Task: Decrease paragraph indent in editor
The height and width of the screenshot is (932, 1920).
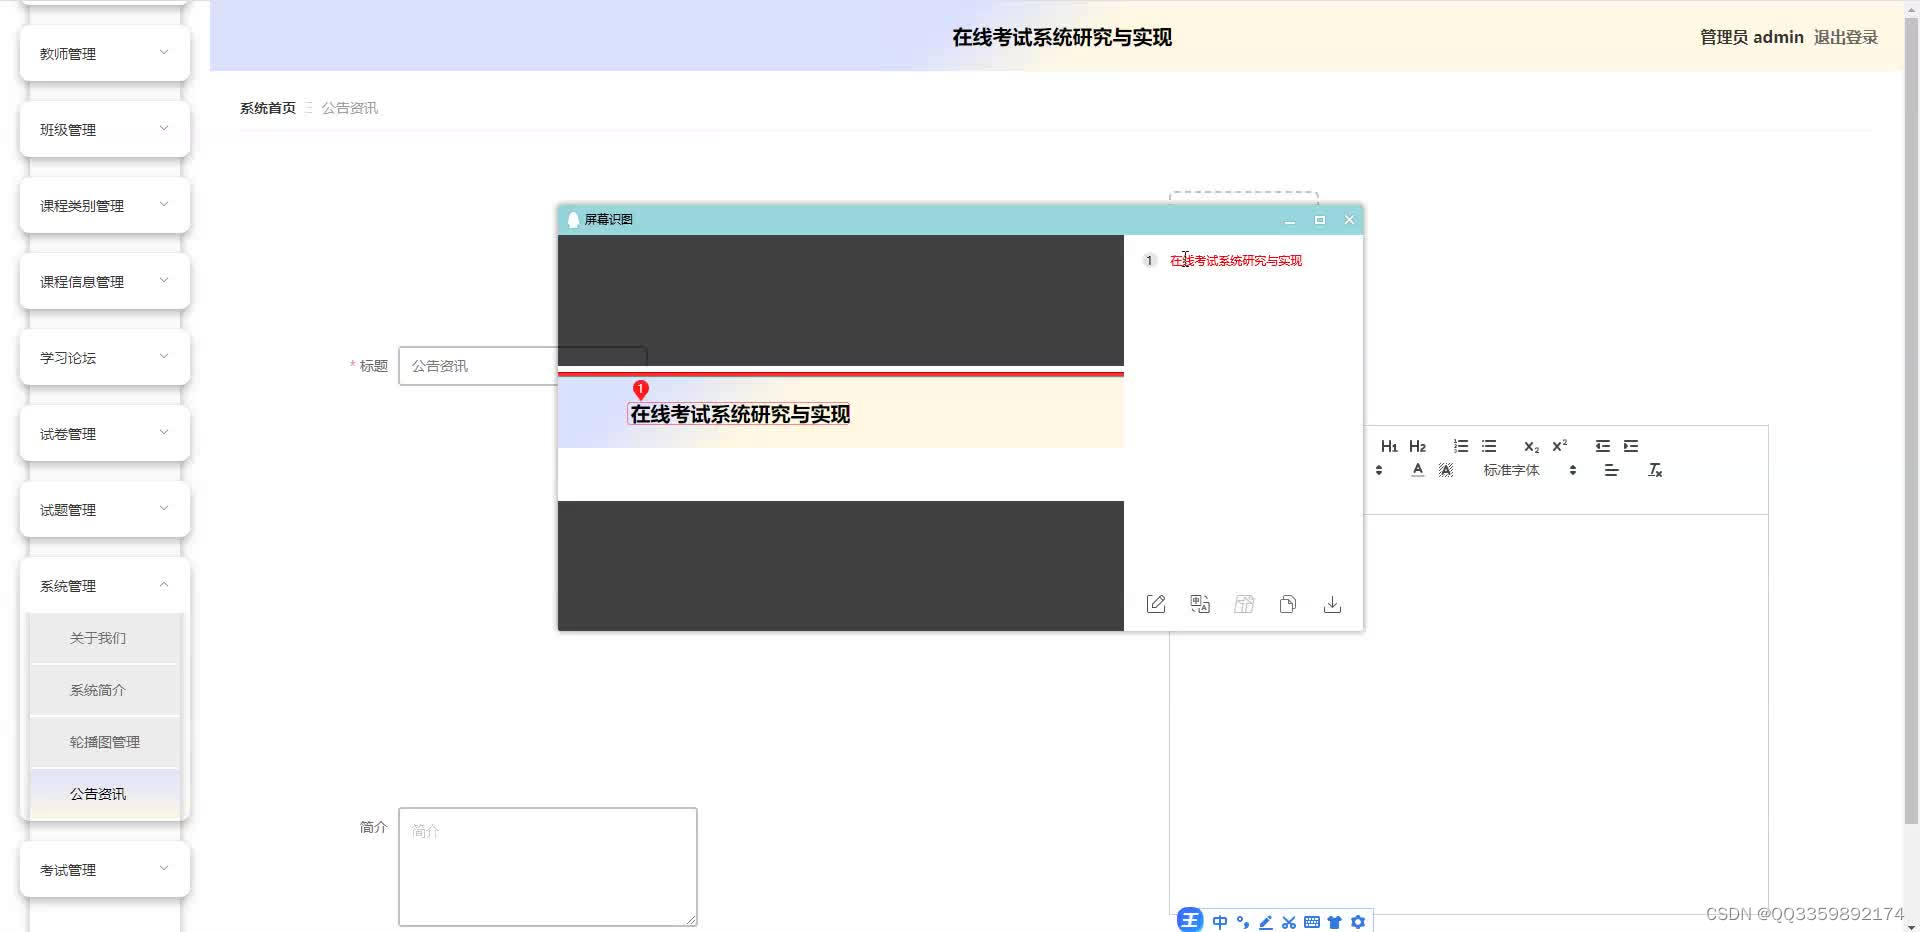Action: pos(1603,446)
